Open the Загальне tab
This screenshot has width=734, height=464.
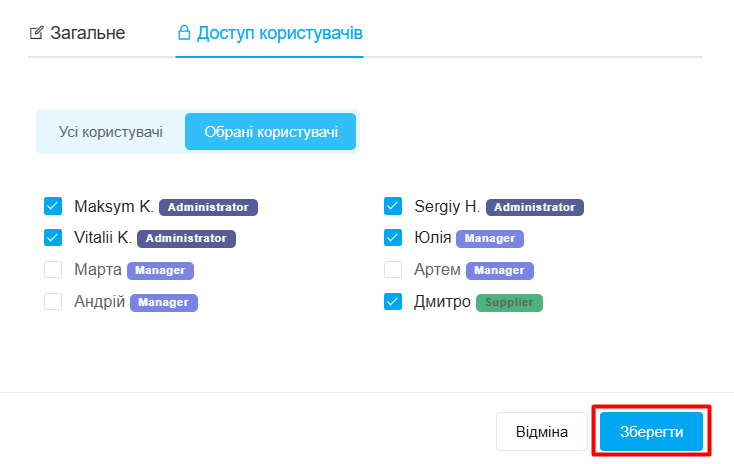(x=88, y=33)
